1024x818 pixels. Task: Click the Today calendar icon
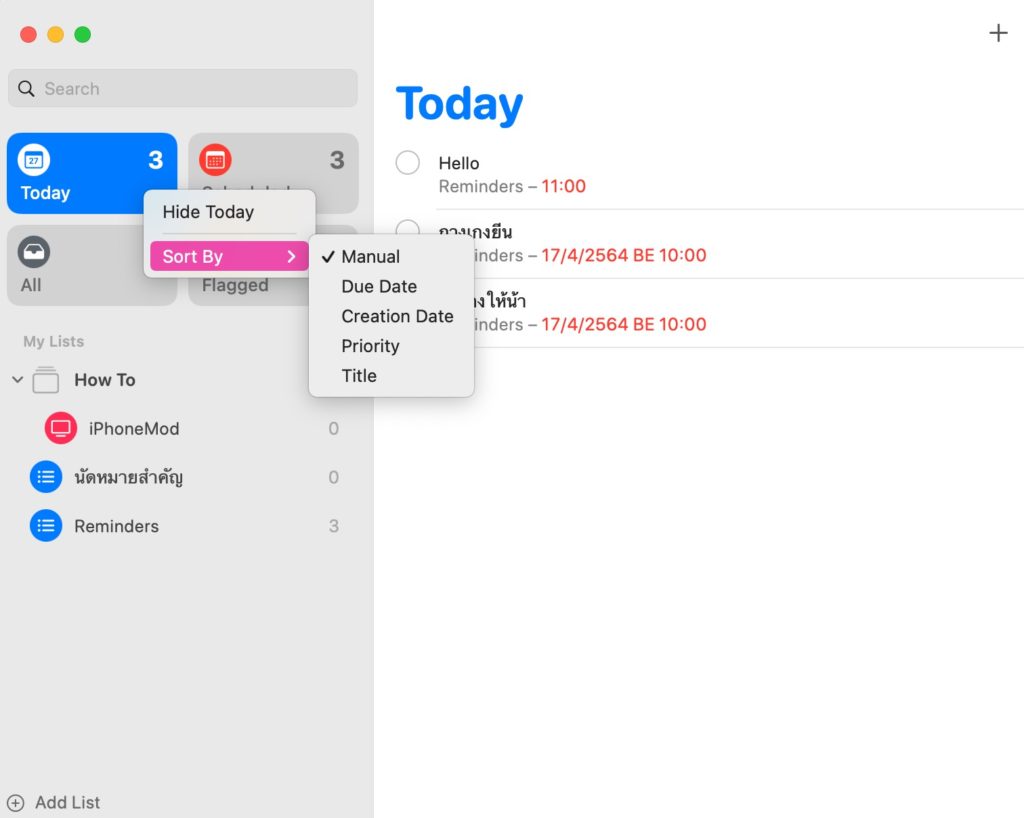(34, 160)
